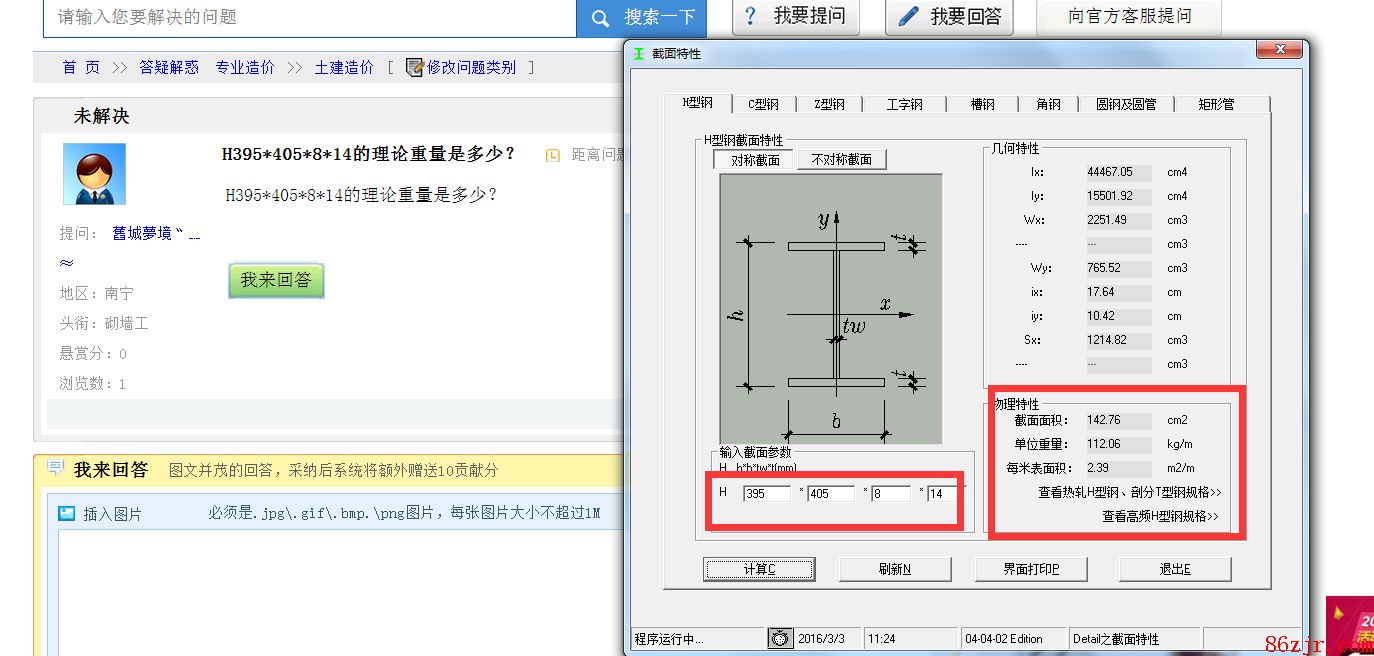This screenshot has height=656, width=1374.
Task: Click the question mark icon for 我要提问
Action: click(751, 16)
